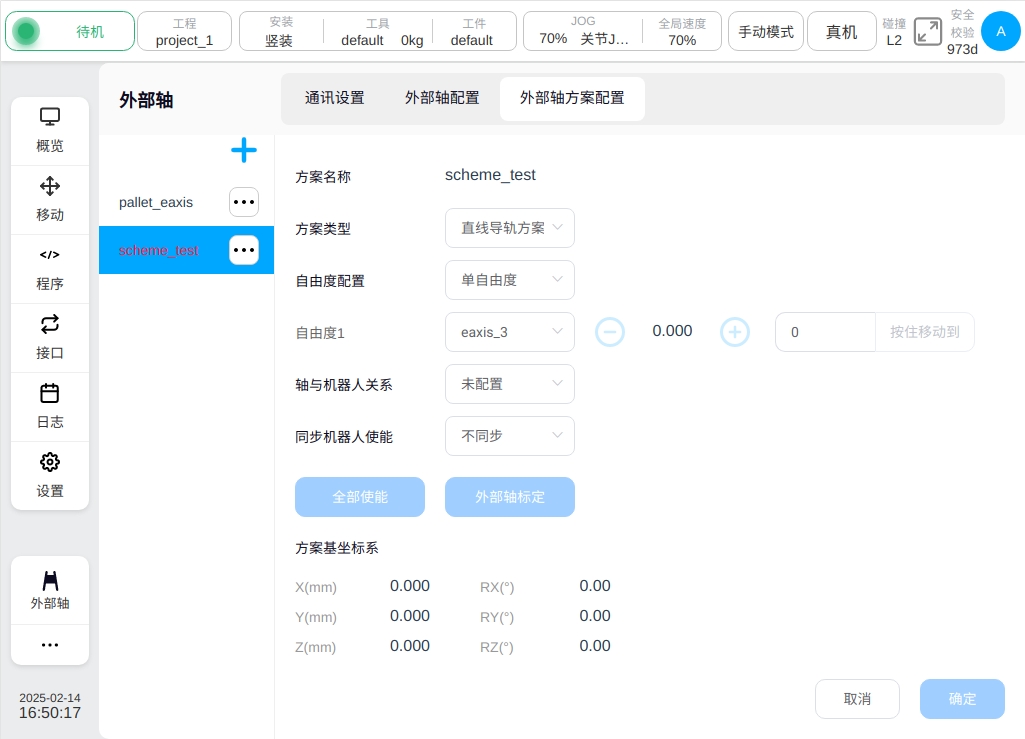Expand the 自由度配置 dropdown
Viewport: 1025px width, 739px height.
(510, 280)
